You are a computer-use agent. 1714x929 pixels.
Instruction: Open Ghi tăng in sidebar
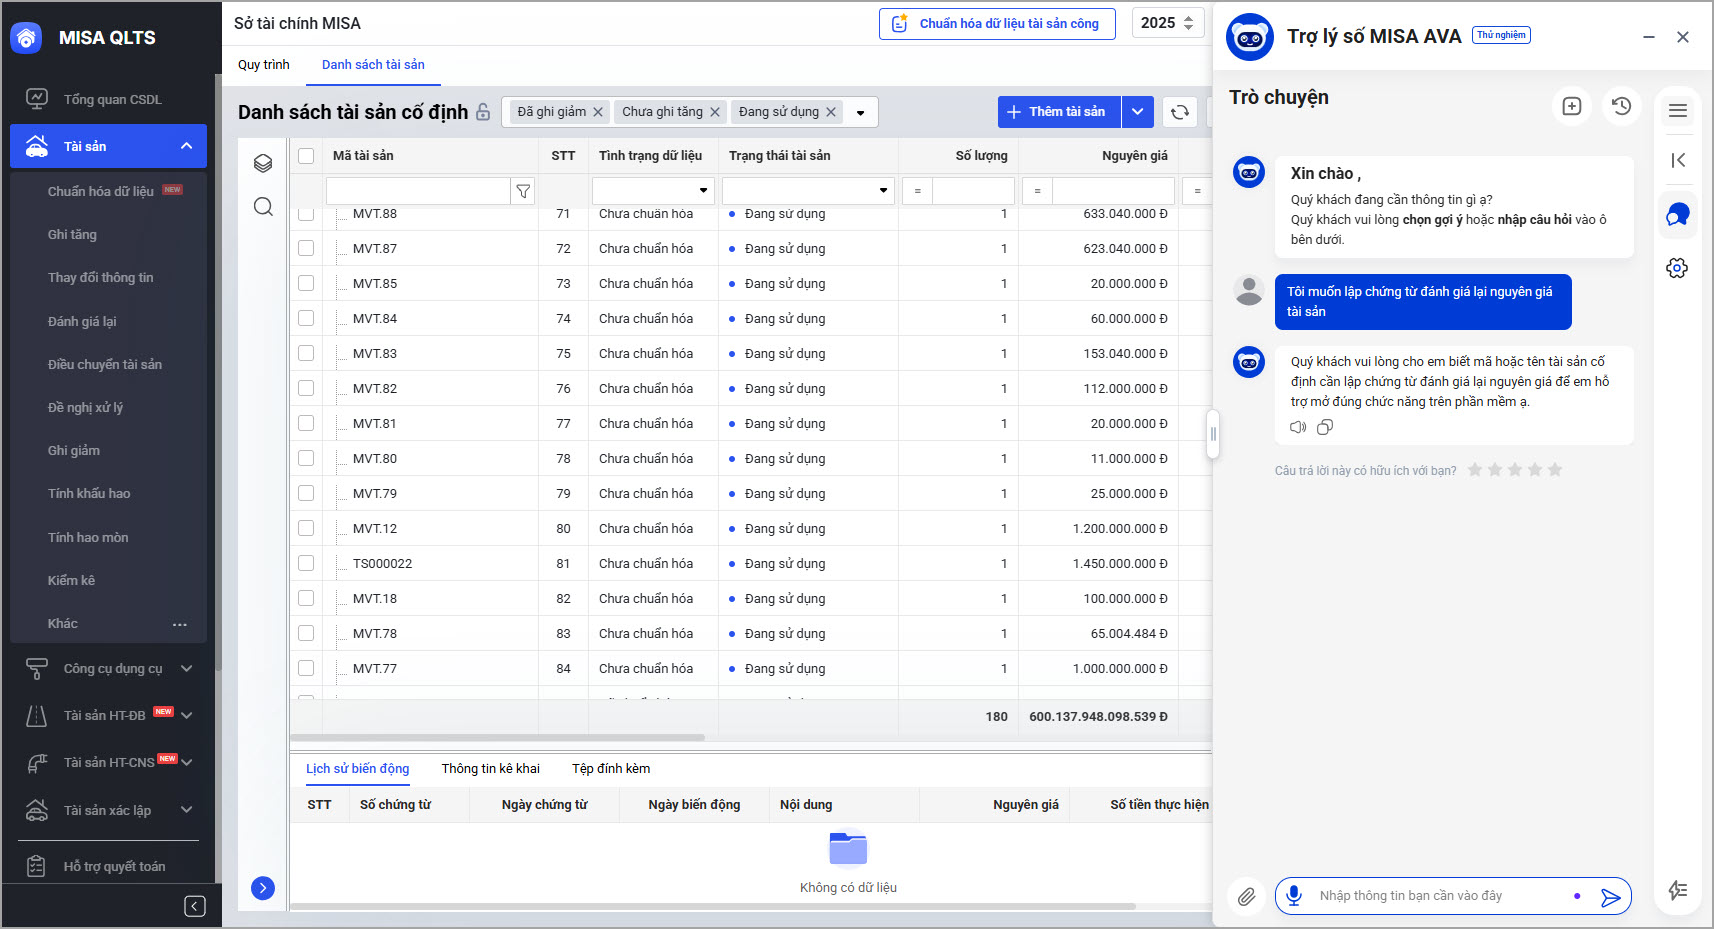pos(72,234)
